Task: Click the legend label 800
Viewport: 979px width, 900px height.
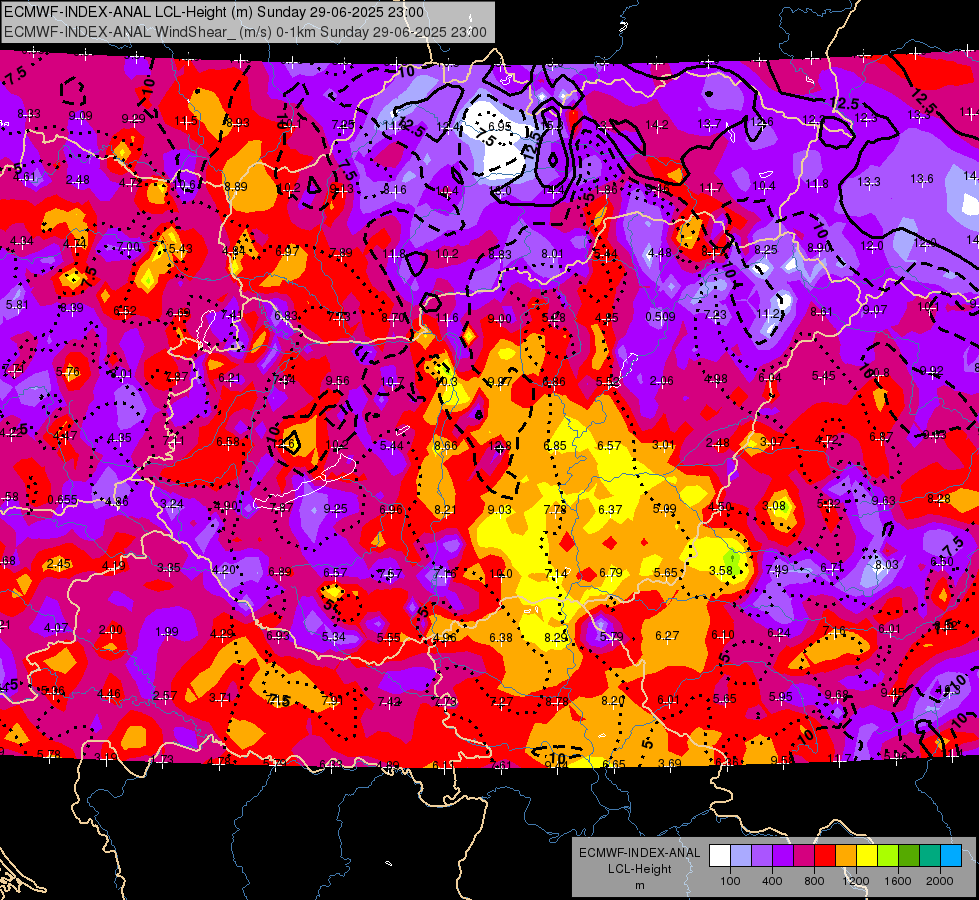Action: (x=814, y=881)
